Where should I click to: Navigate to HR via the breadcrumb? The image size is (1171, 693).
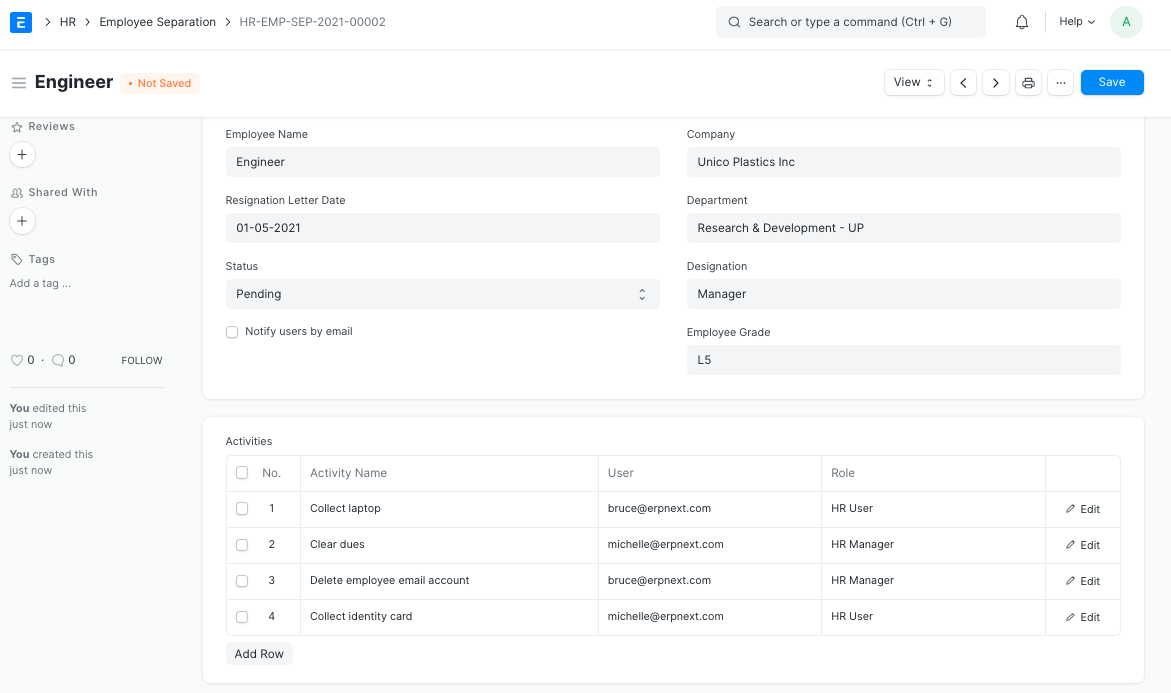point(67,21)
